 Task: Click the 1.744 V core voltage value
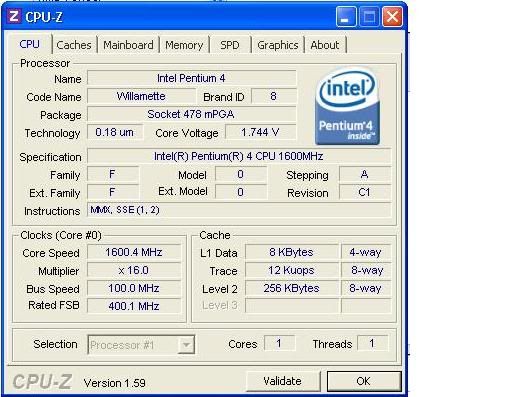click(261, 132)
